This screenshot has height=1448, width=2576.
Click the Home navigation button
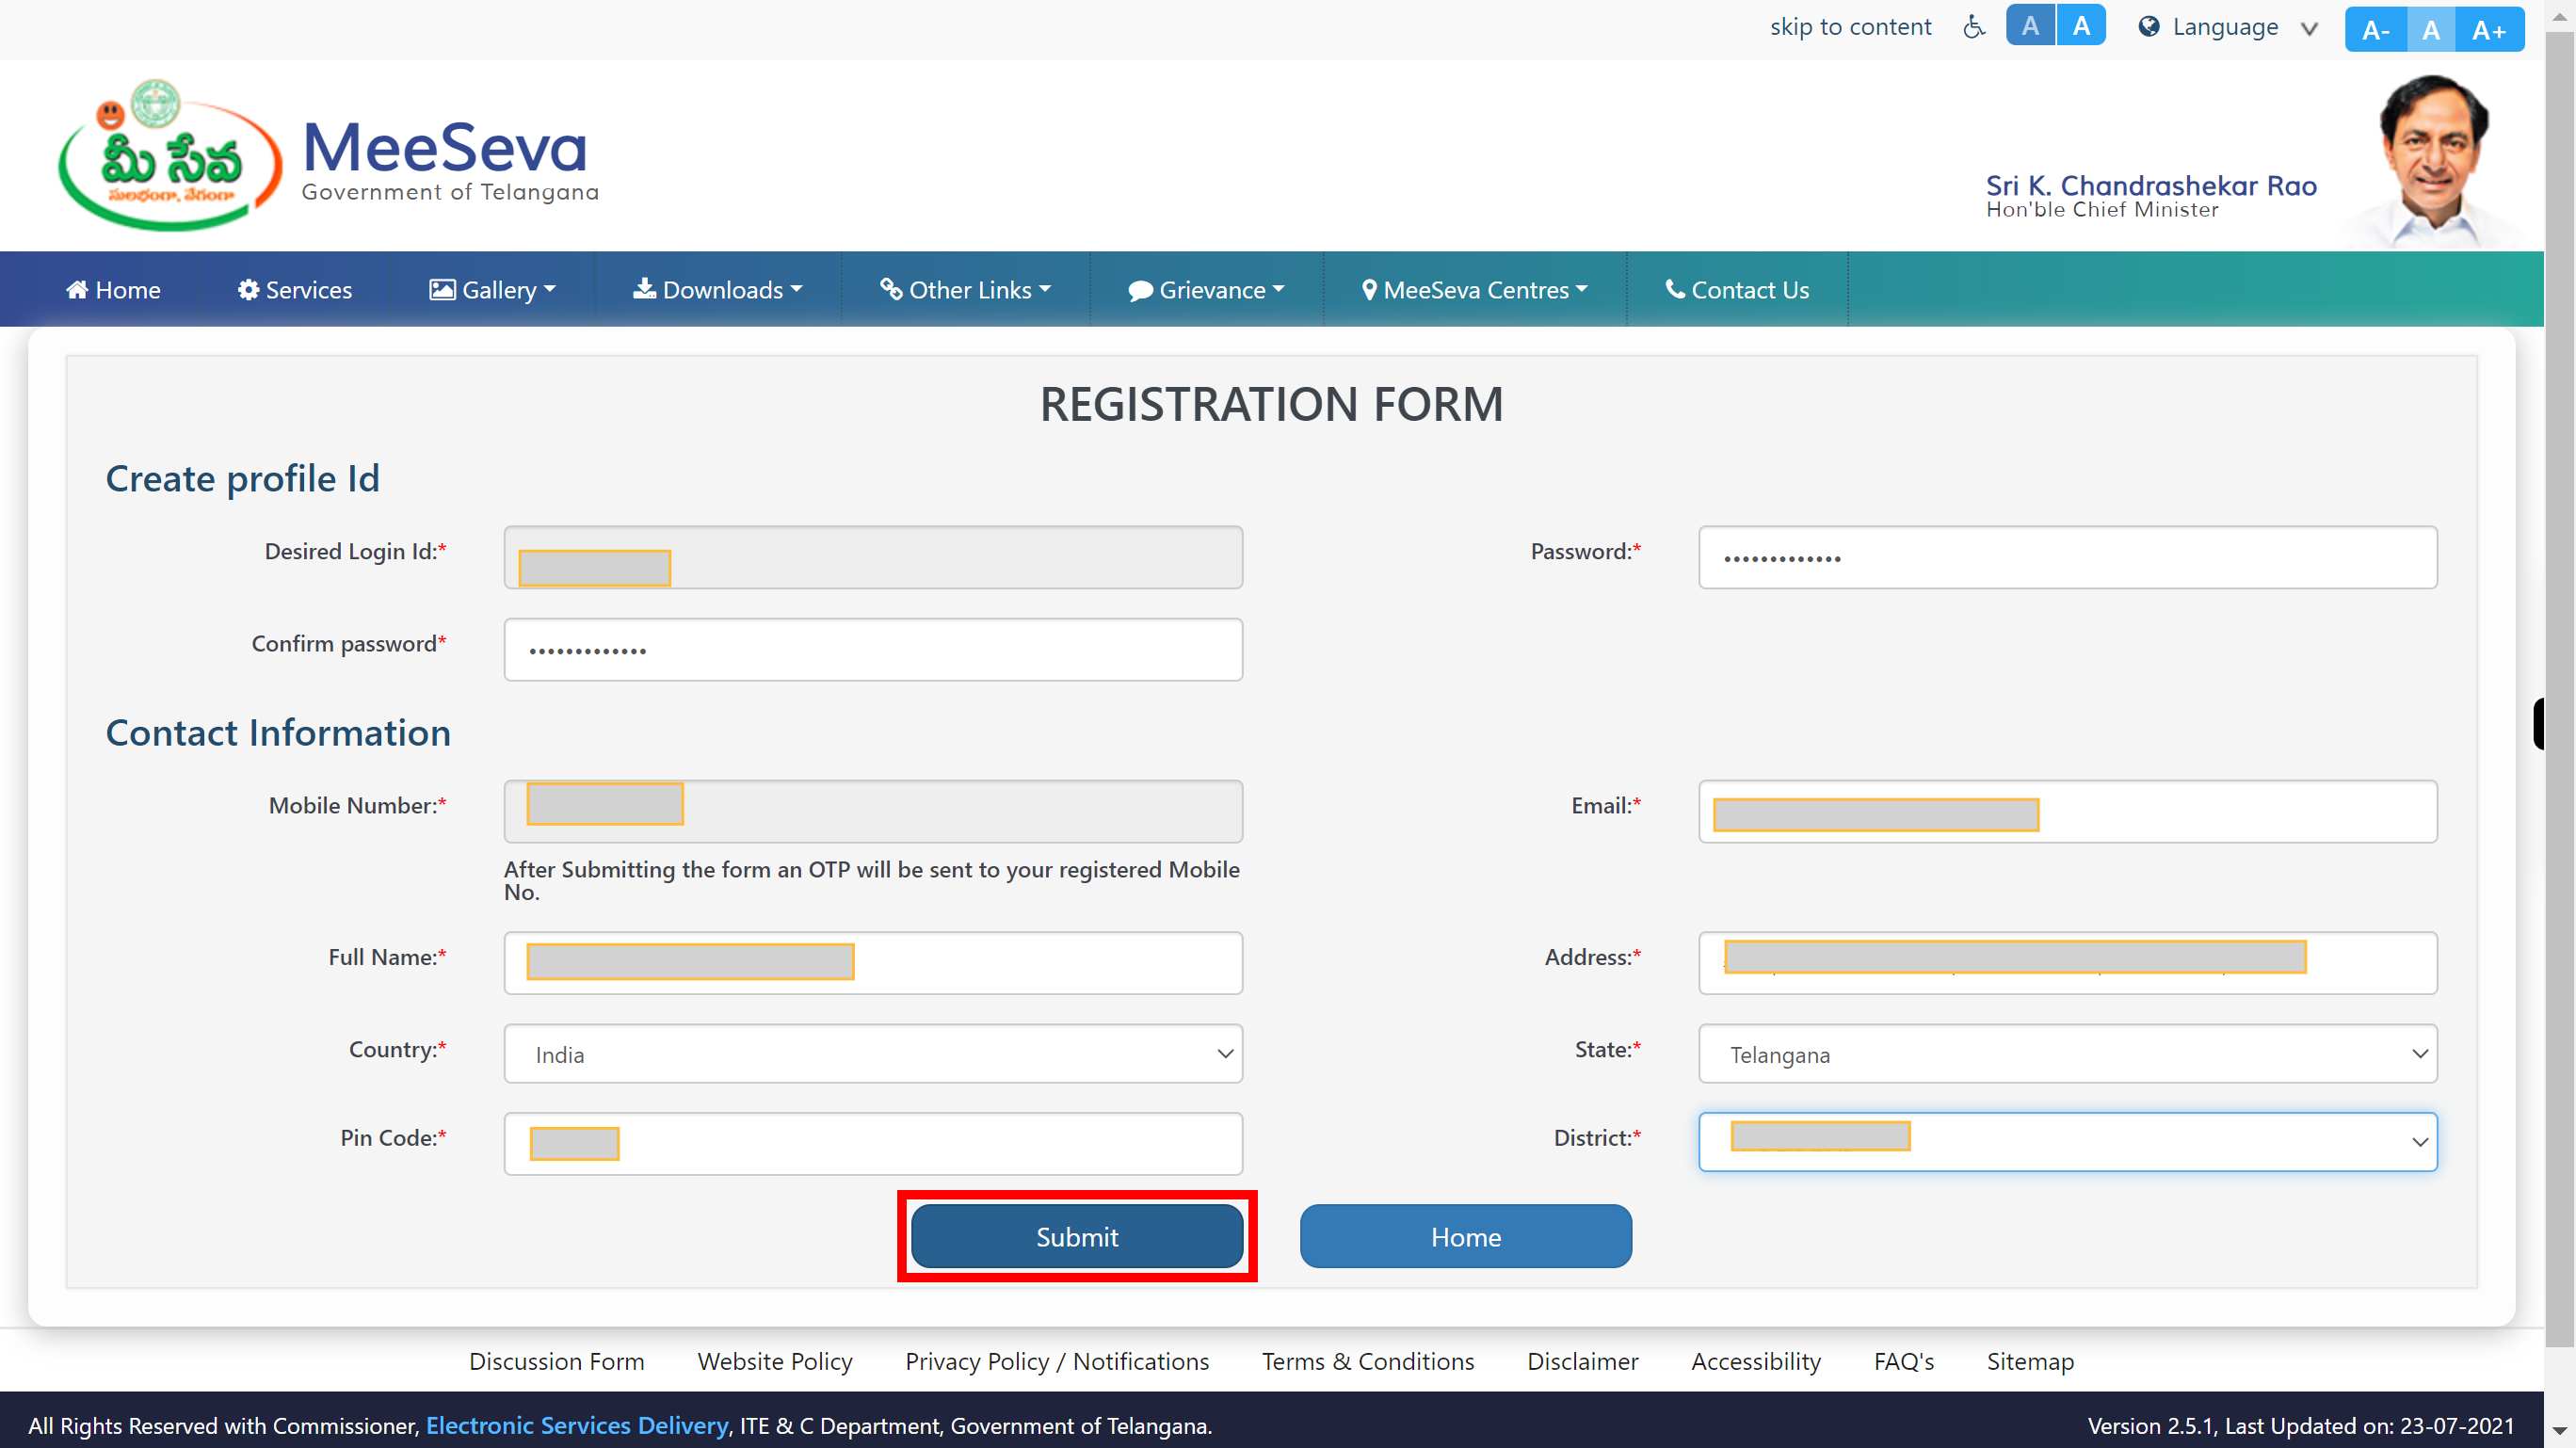pyautogui.click(x=113, y=288)
